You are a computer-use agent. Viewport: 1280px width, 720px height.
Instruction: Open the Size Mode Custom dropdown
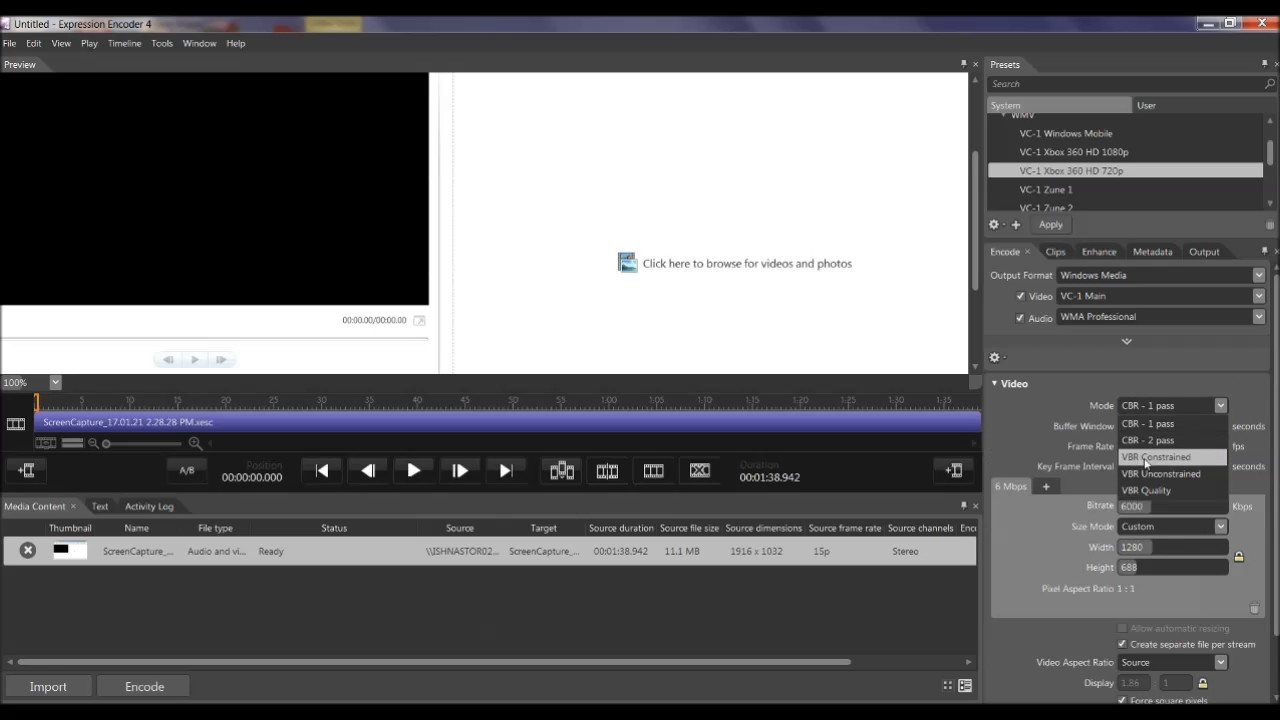click(x=1173, y=526)
